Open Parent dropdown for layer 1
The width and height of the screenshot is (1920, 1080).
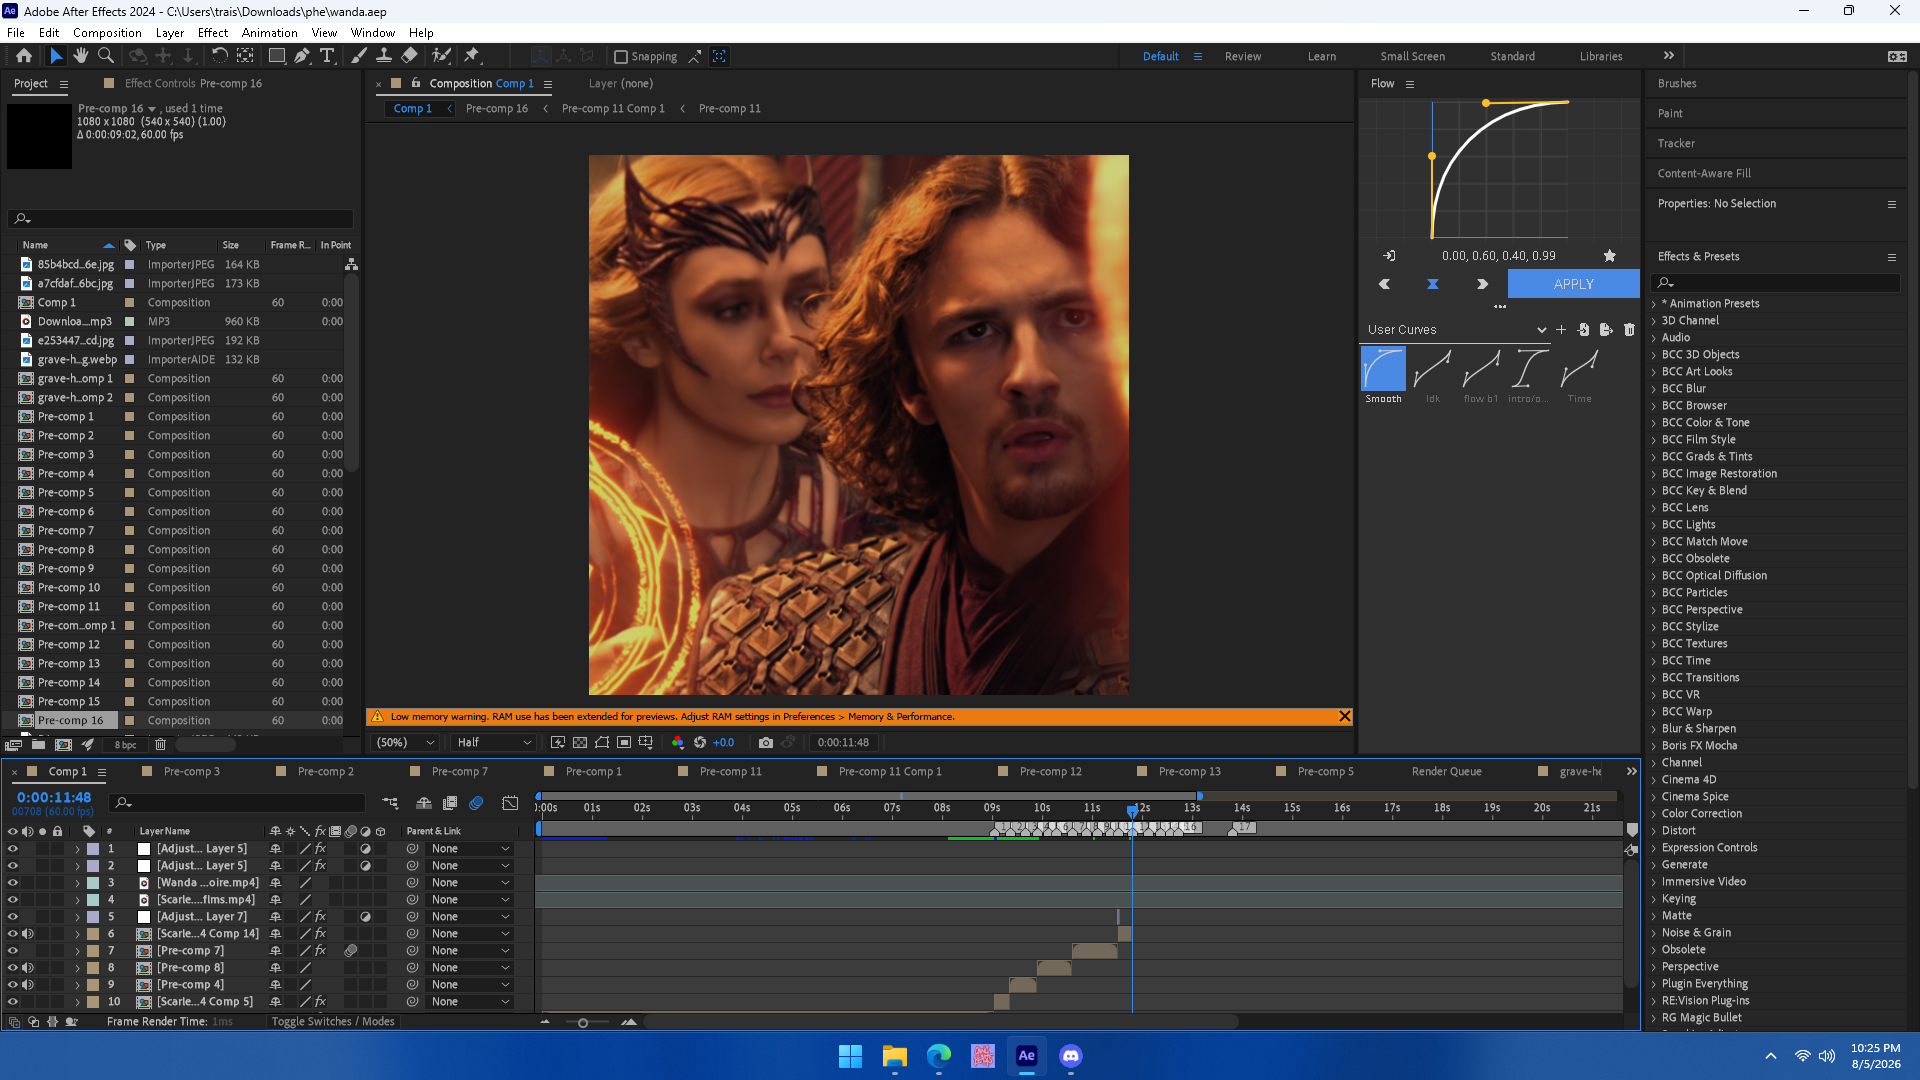click(470, 849)
